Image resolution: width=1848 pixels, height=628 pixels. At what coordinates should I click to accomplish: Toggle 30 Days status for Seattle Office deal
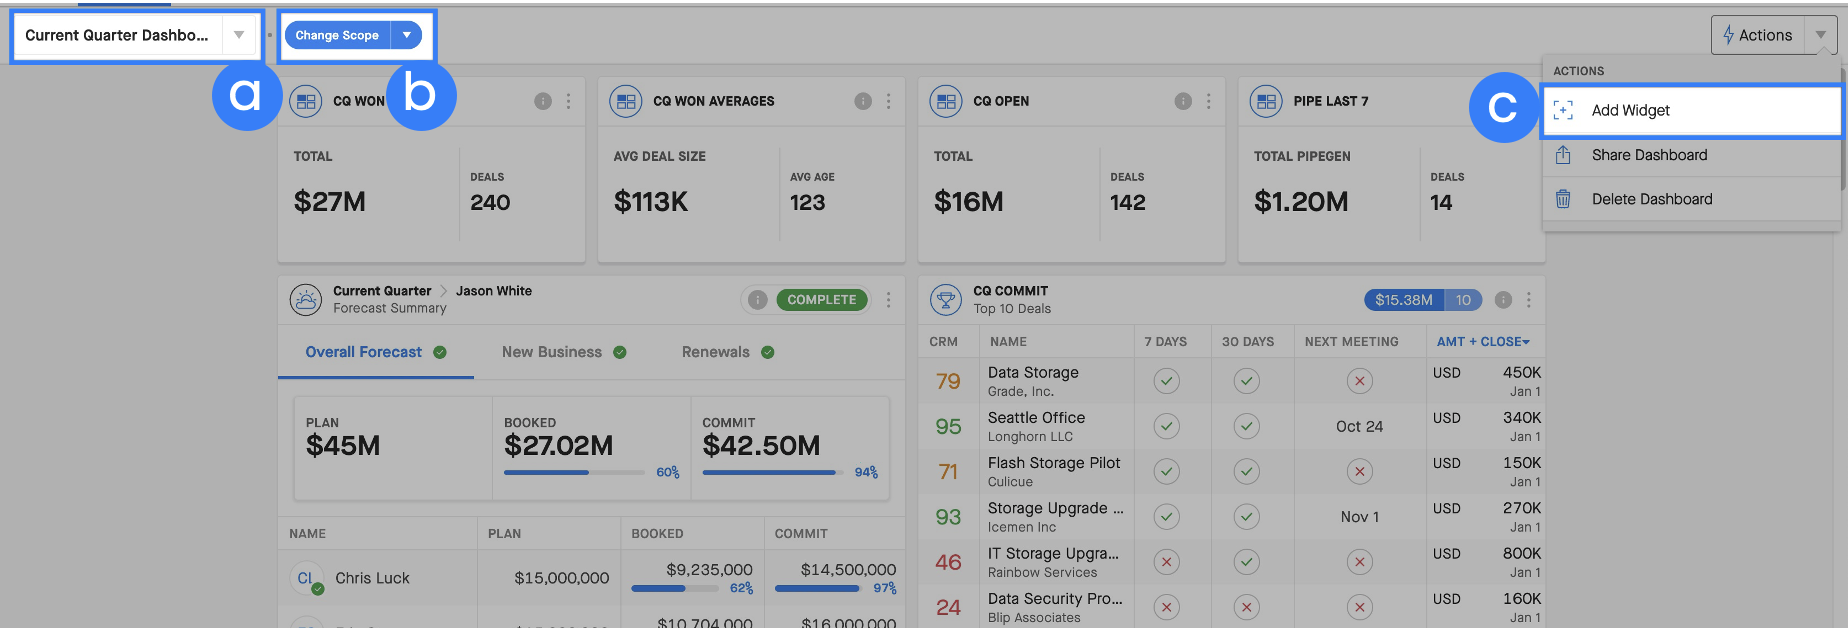pyautogui.click(x=1246, y=426)
